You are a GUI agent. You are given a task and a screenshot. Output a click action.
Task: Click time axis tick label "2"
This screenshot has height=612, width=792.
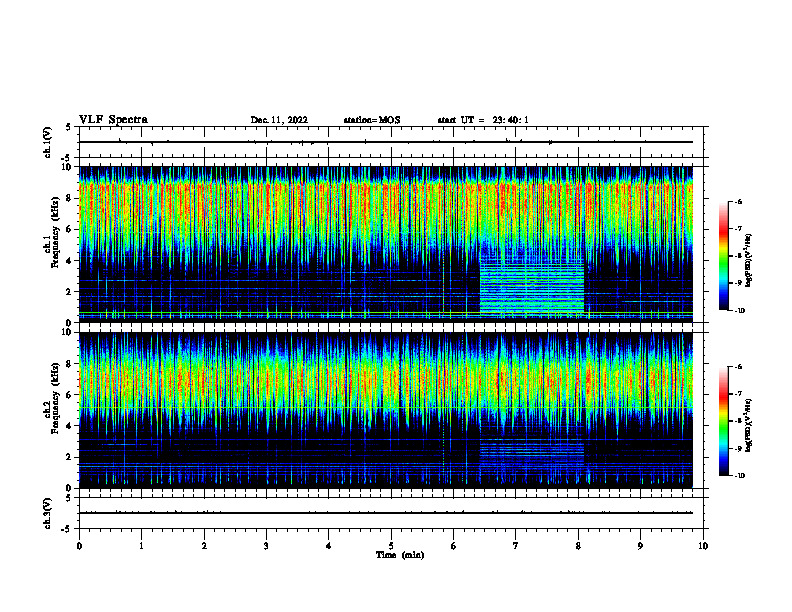(204, 546)
